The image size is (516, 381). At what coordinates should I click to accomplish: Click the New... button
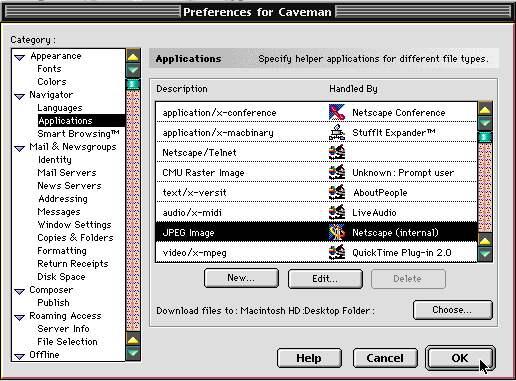(241, 278)
